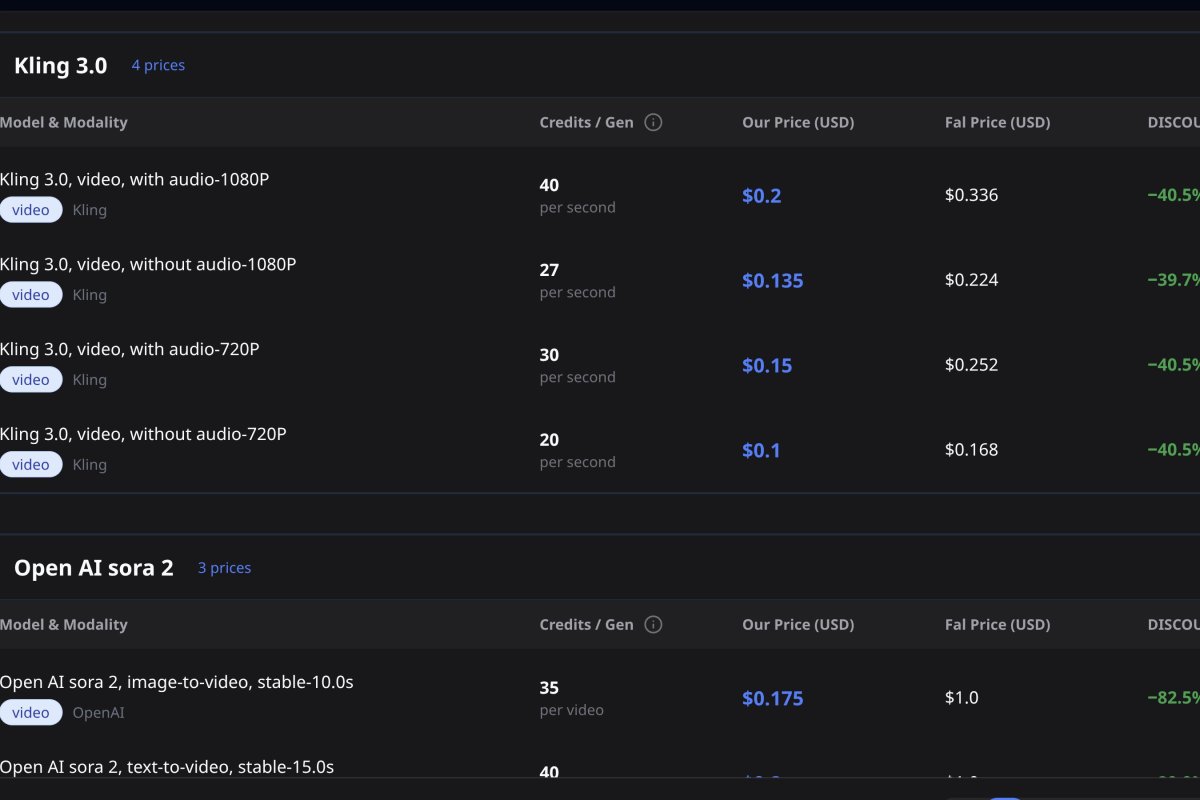Screen dimensions: 1200x800
Task: Open the 4 prices link next to Kling 3.0
Action: tap(157, 65)
